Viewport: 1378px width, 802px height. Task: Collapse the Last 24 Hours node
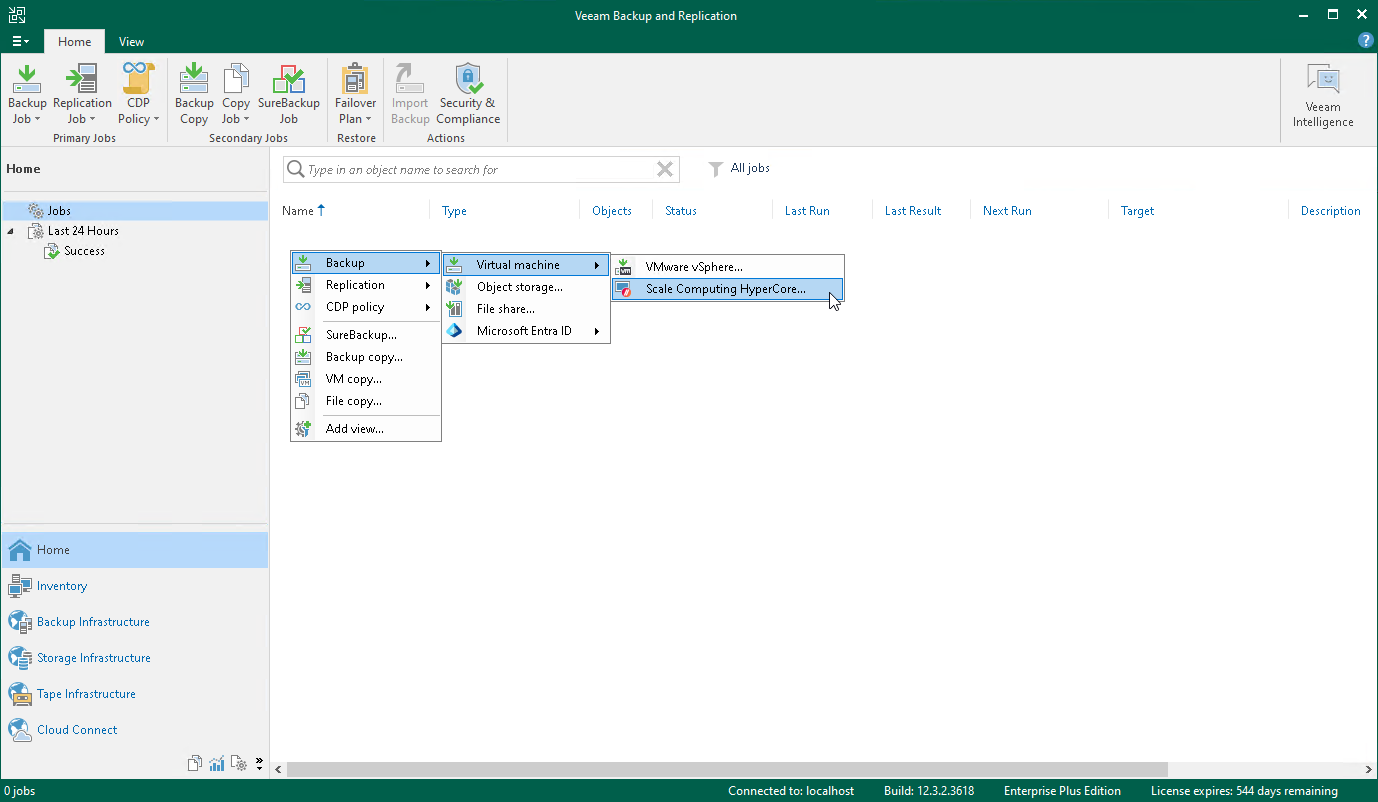[x=11, y=231]
